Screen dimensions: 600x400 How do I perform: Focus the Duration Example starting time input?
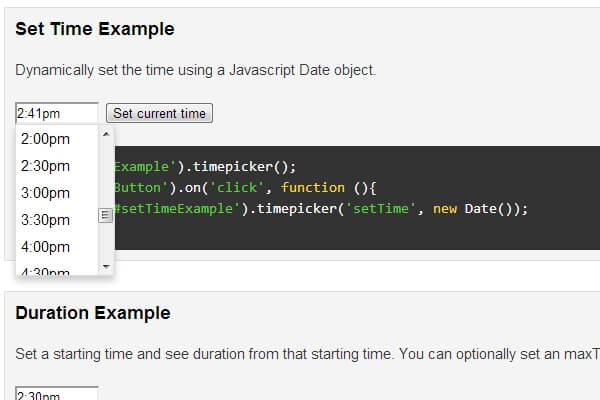(57, 394)
